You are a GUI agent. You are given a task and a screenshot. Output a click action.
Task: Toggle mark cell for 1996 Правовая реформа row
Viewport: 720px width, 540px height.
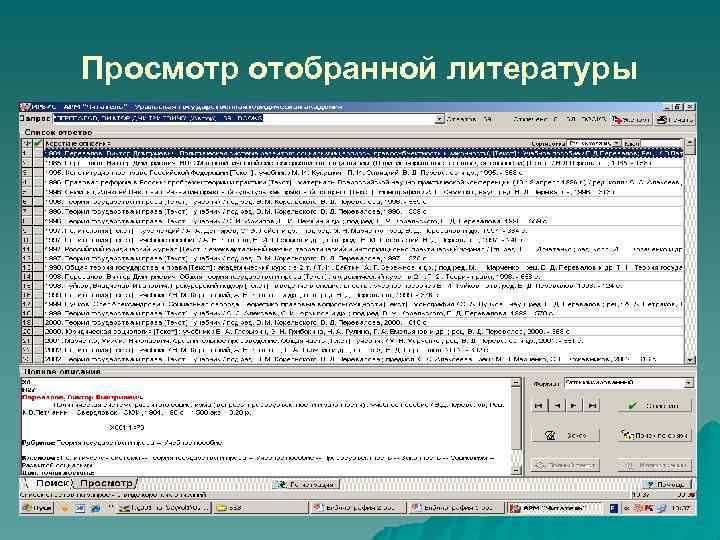38,182
